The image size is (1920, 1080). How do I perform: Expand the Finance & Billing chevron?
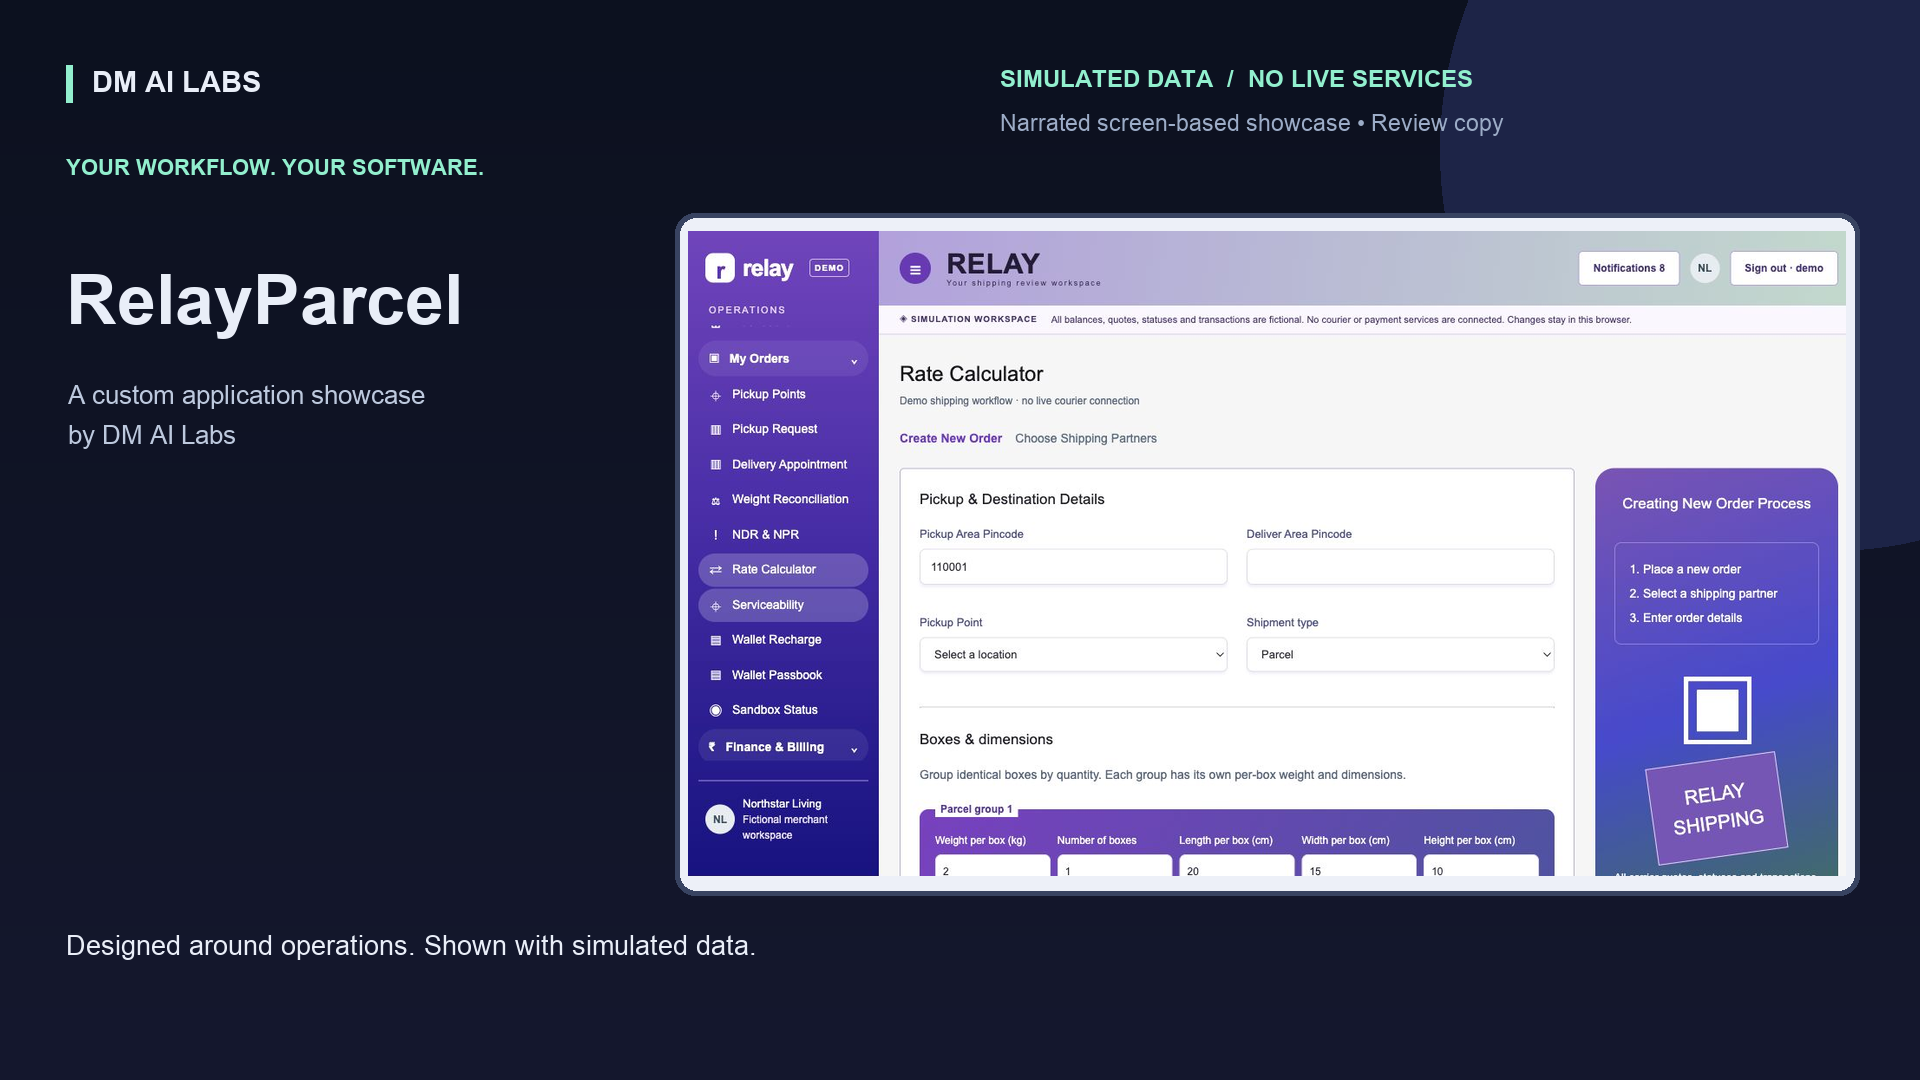853,749
